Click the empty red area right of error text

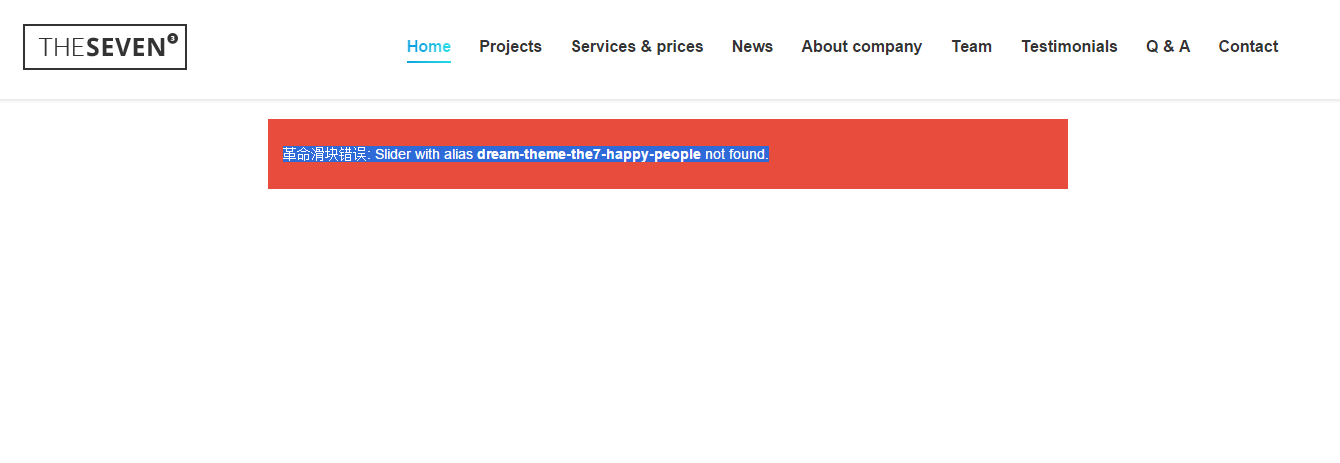pyautogui.click(x=920, y=154)
